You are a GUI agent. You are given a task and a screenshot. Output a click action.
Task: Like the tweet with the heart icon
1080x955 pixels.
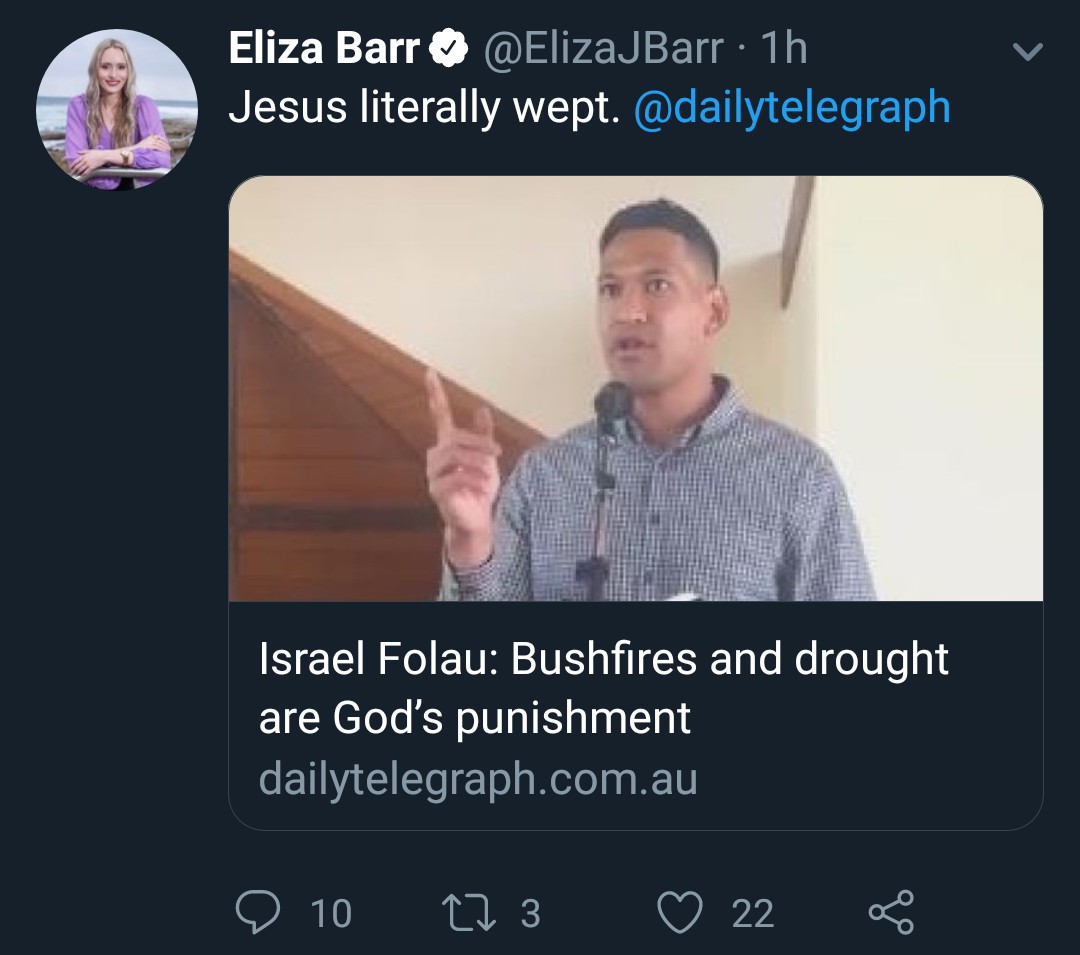[x=680, y=912]
